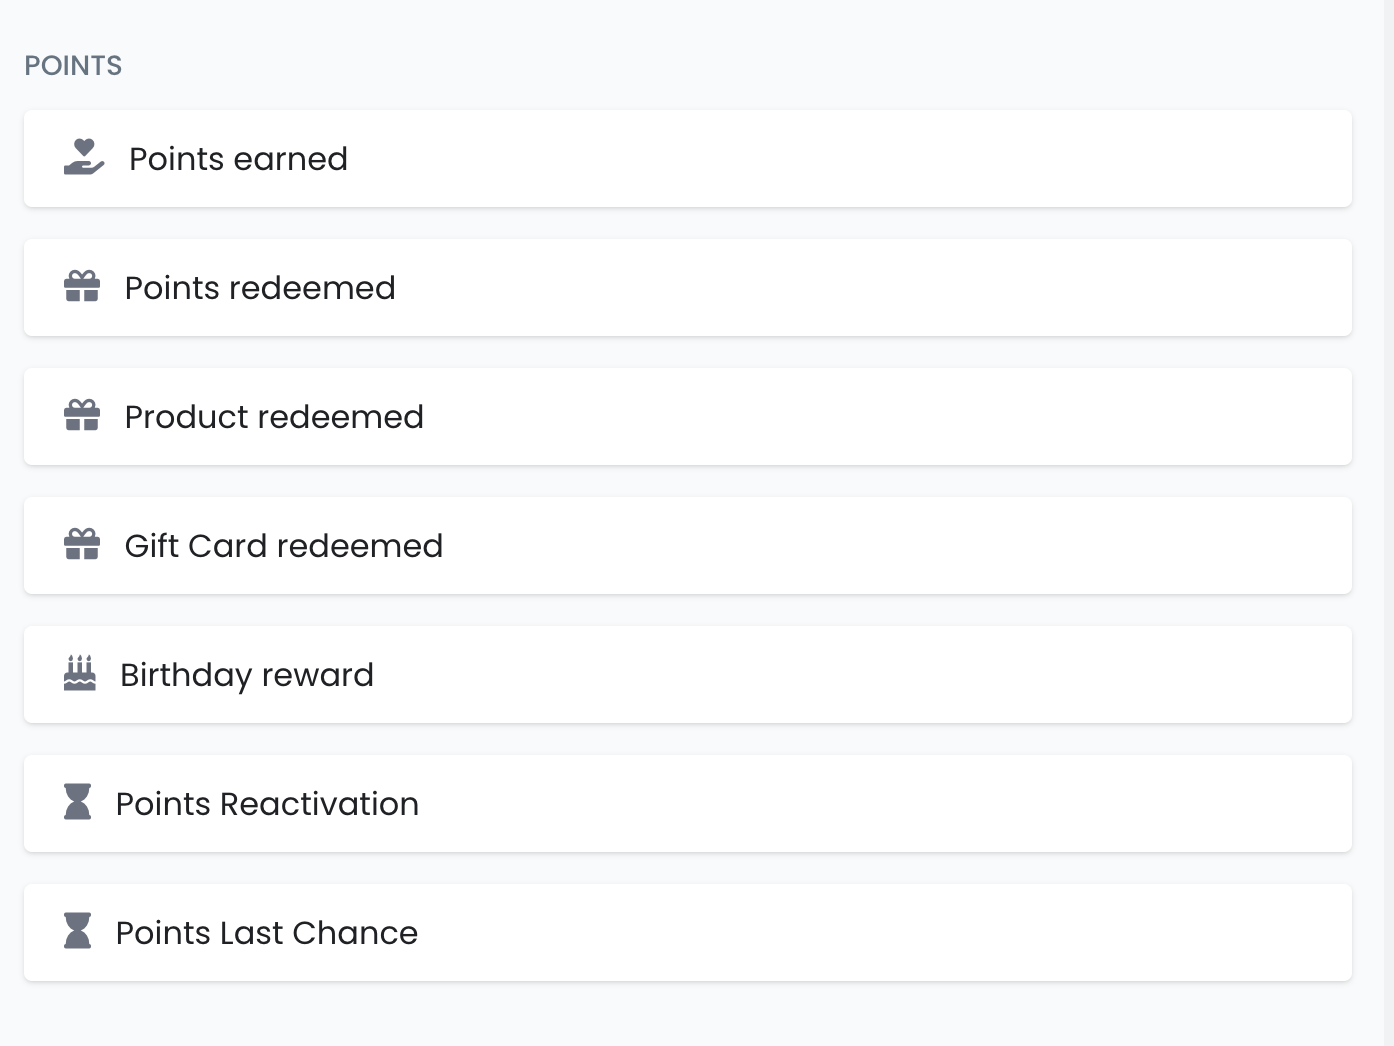The width and height of the screenshot is (1394, 1046).
Task: Click the birthday cake icon
Action: point(80,674)
